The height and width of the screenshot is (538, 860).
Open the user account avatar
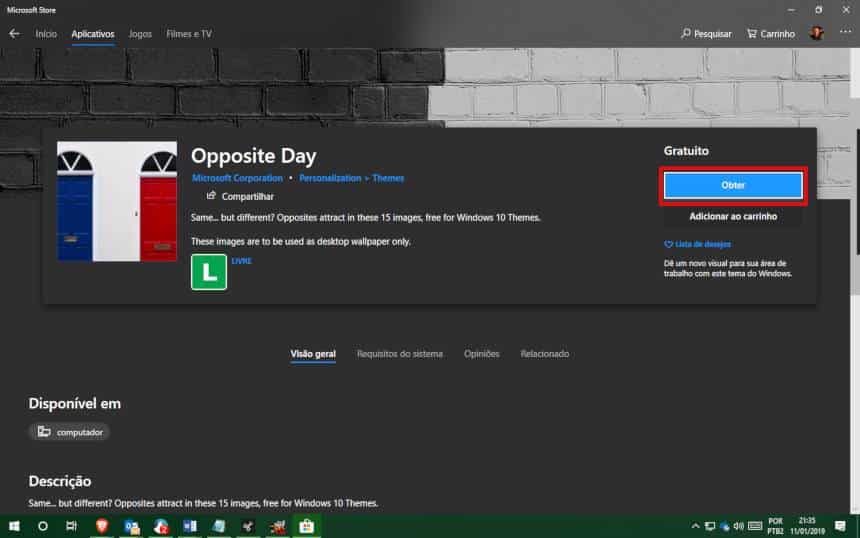(817, 33)
